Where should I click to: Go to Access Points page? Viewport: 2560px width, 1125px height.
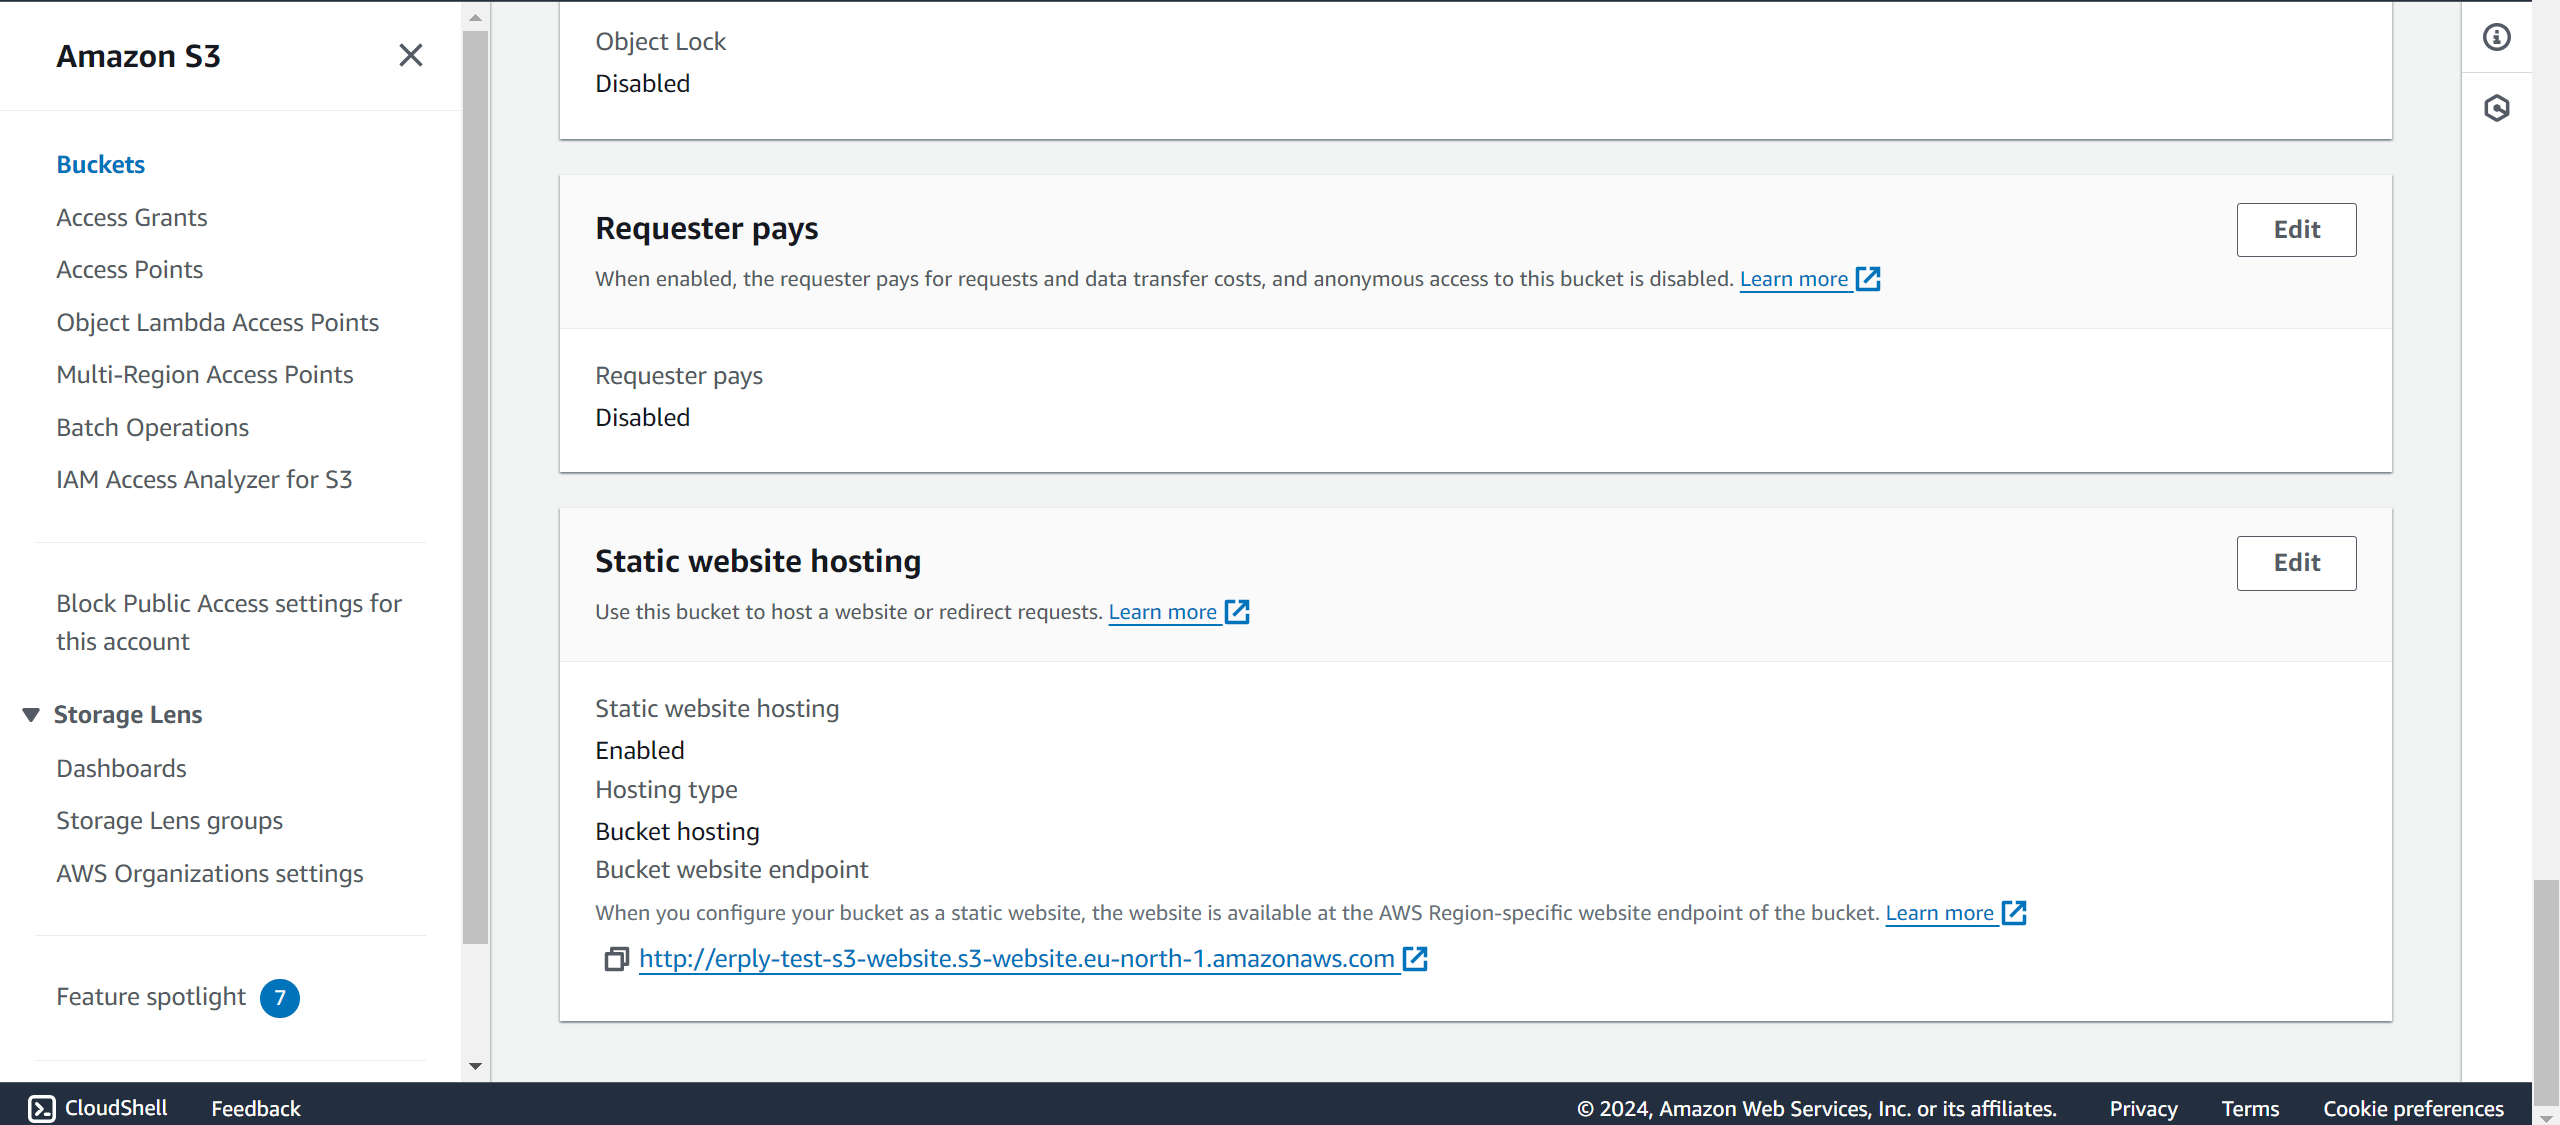coord(129,270)
